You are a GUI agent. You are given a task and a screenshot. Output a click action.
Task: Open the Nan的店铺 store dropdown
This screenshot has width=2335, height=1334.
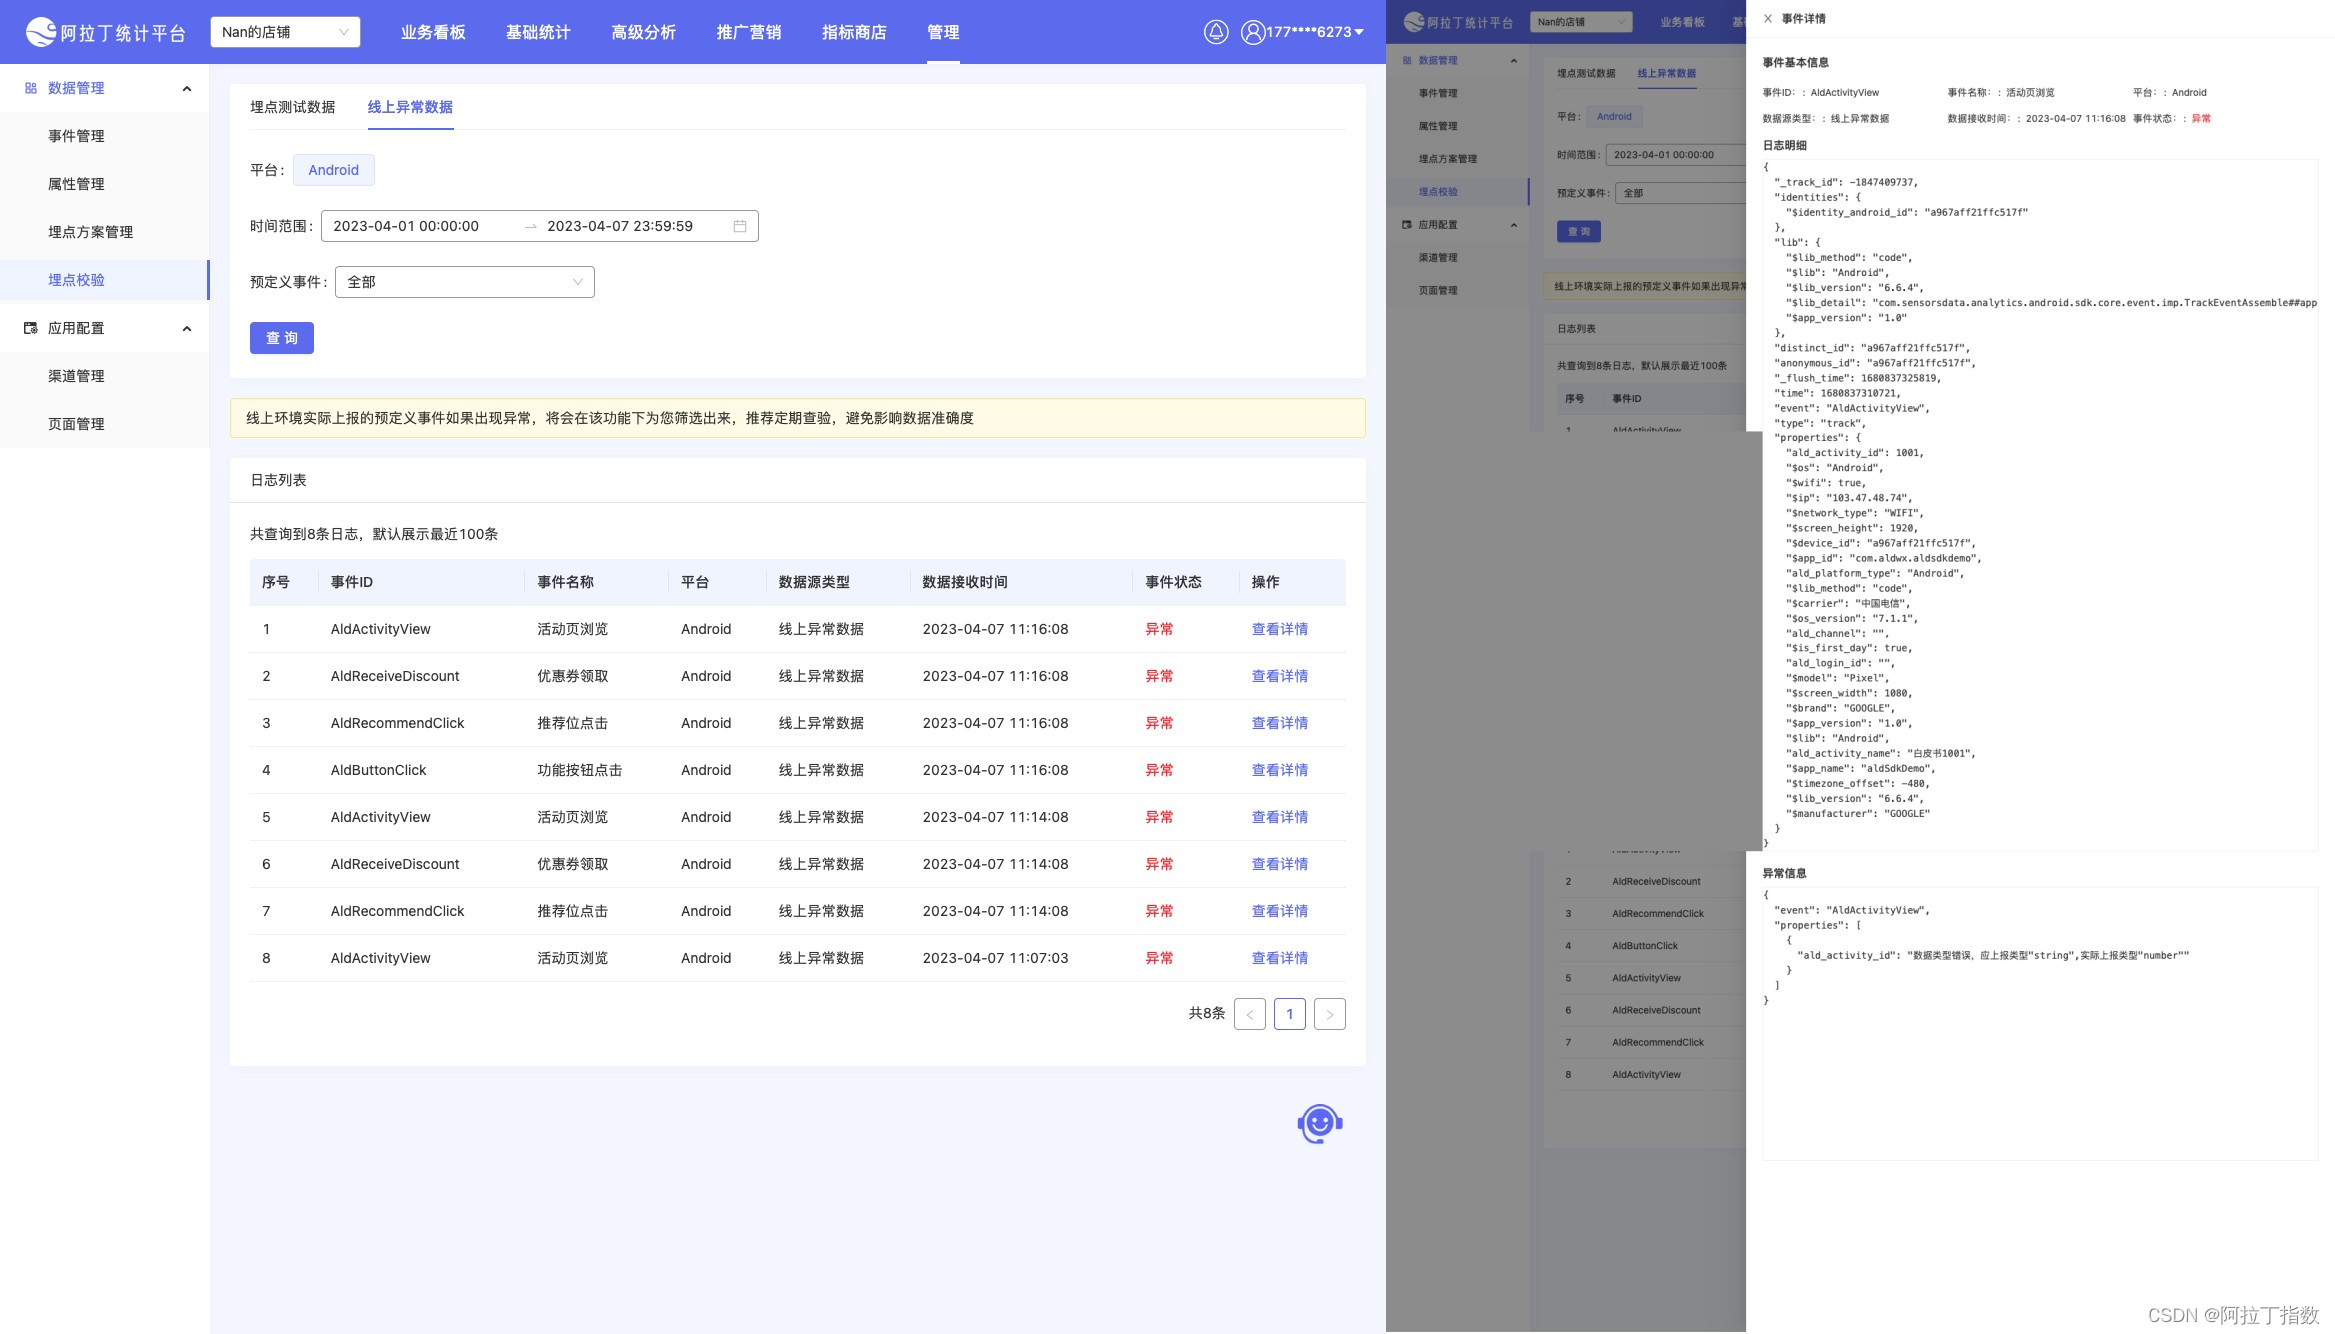[285, 32]
